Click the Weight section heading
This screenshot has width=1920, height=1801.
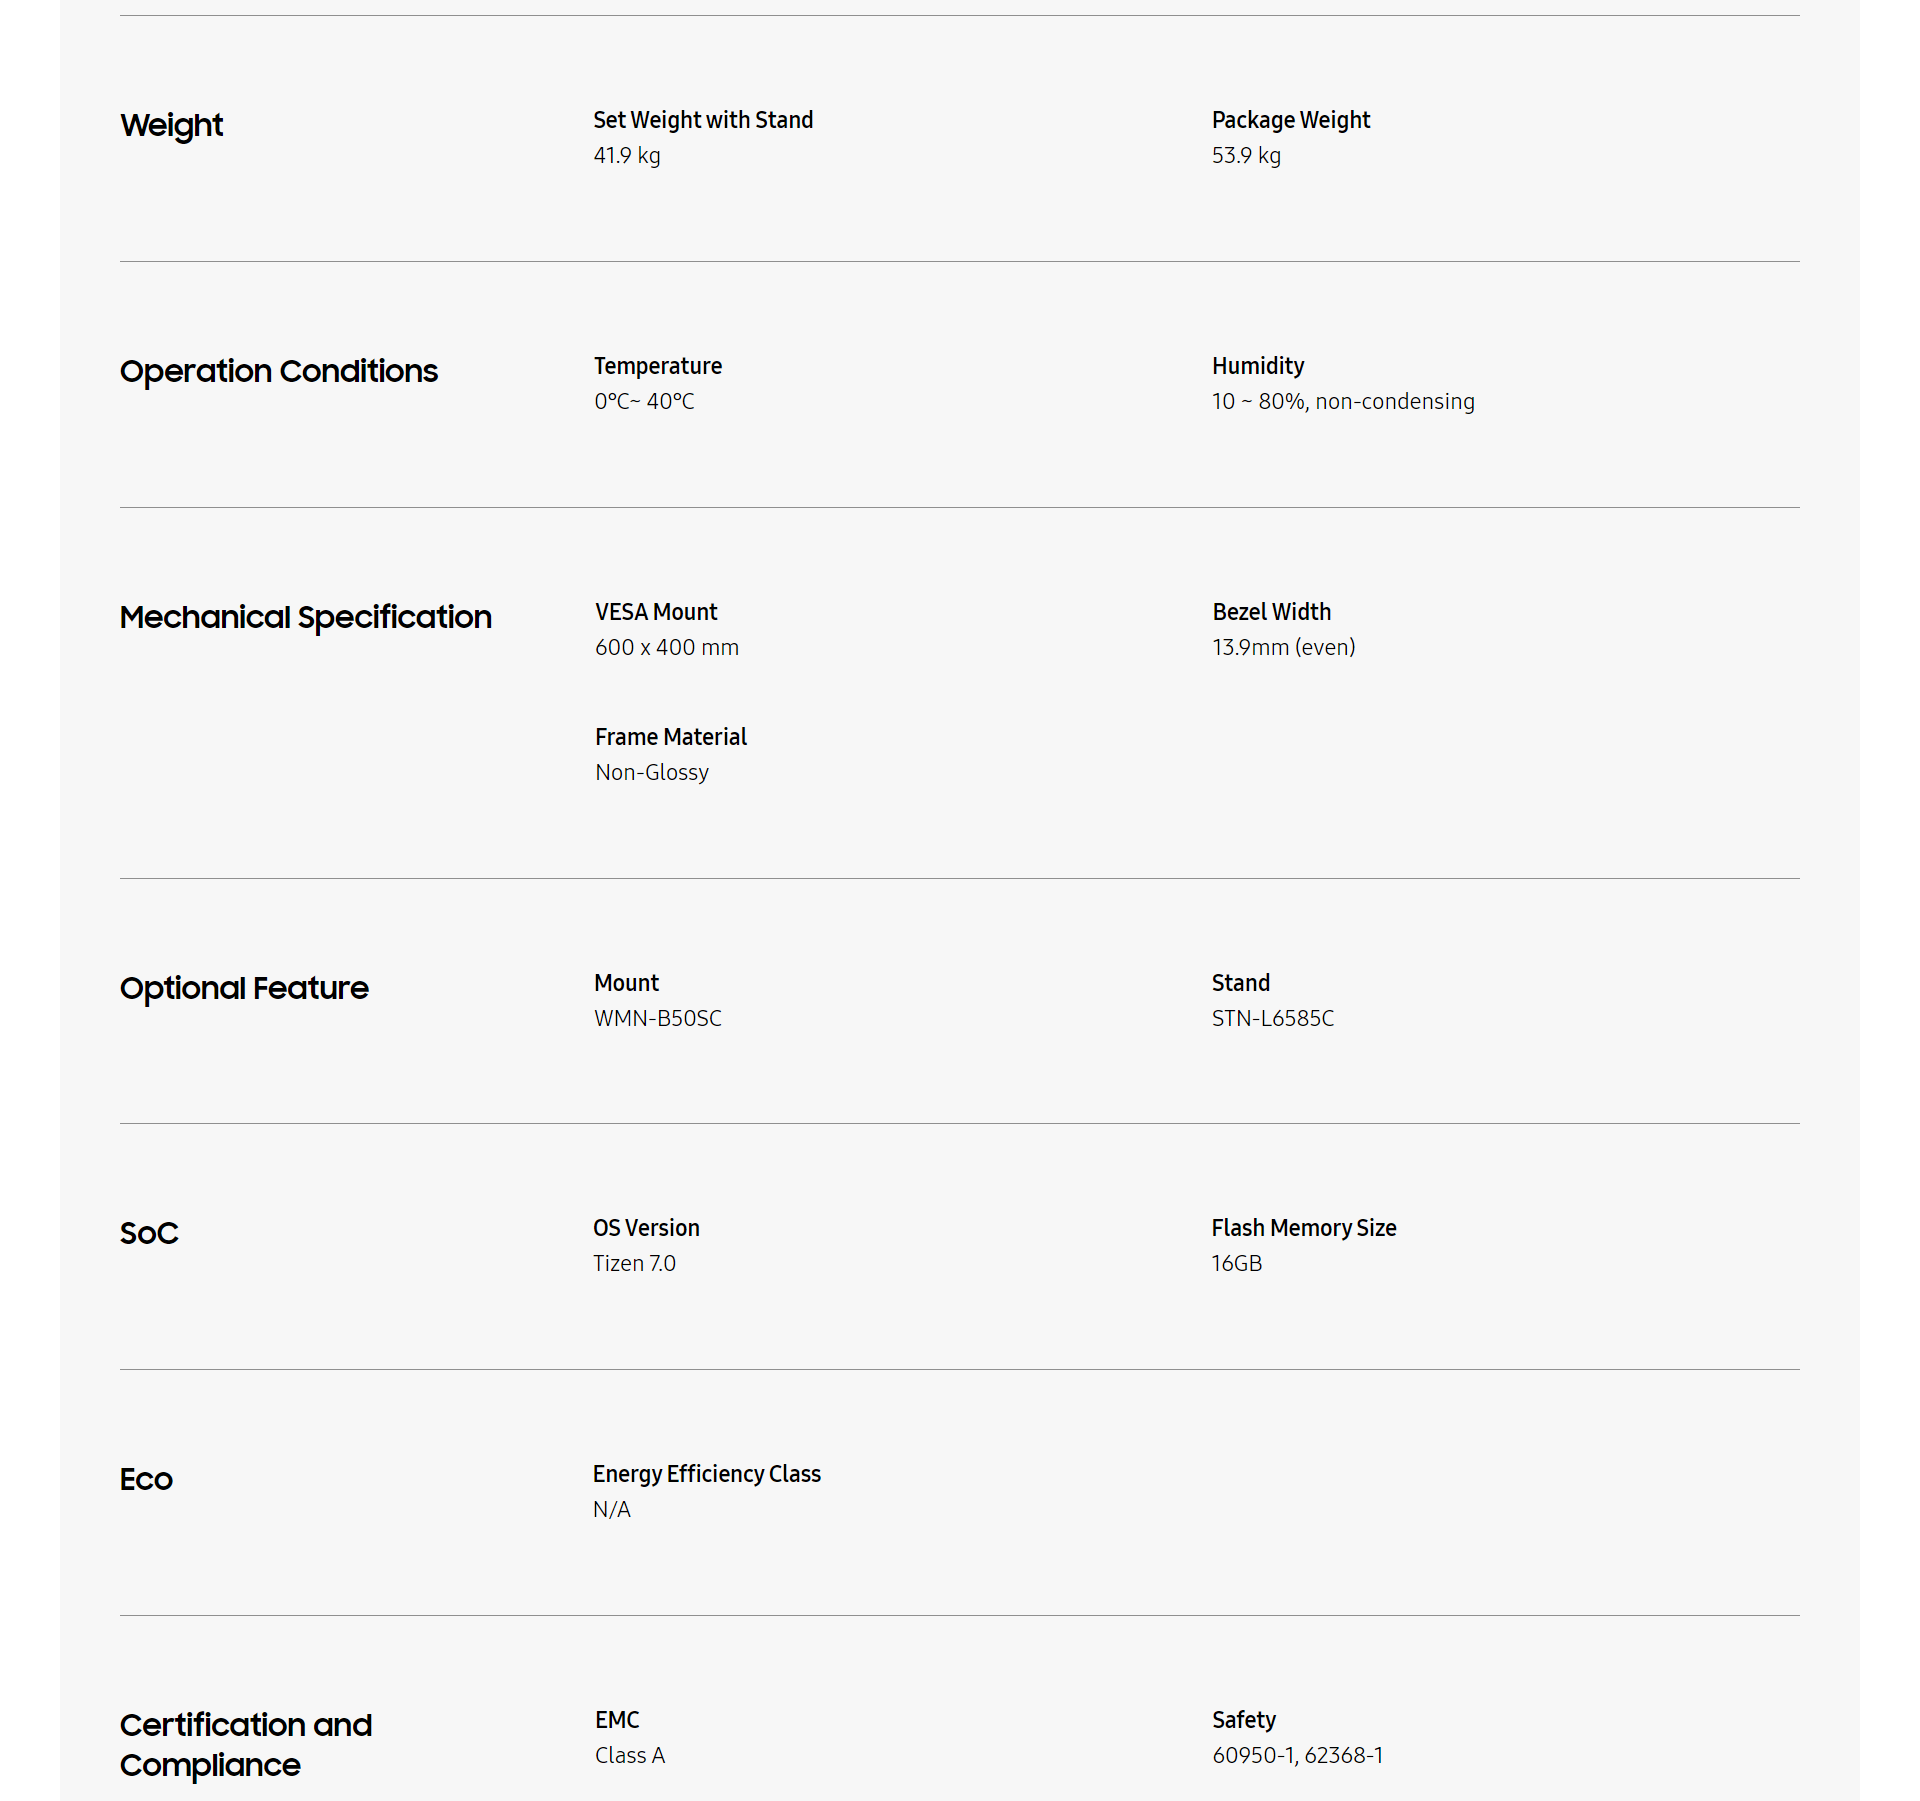[171, 125]
